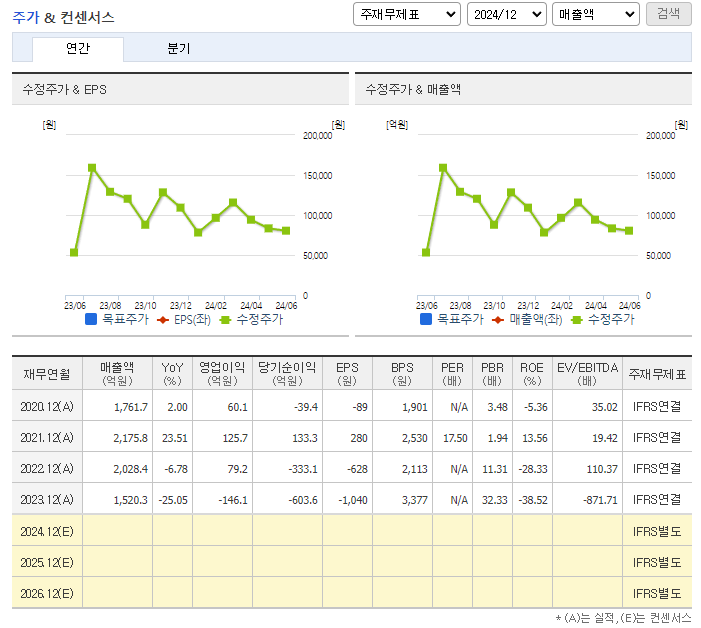Open the 주재무제표 dropdown
Viewport: 701px width, 628px height.
(x=406, y=14)
